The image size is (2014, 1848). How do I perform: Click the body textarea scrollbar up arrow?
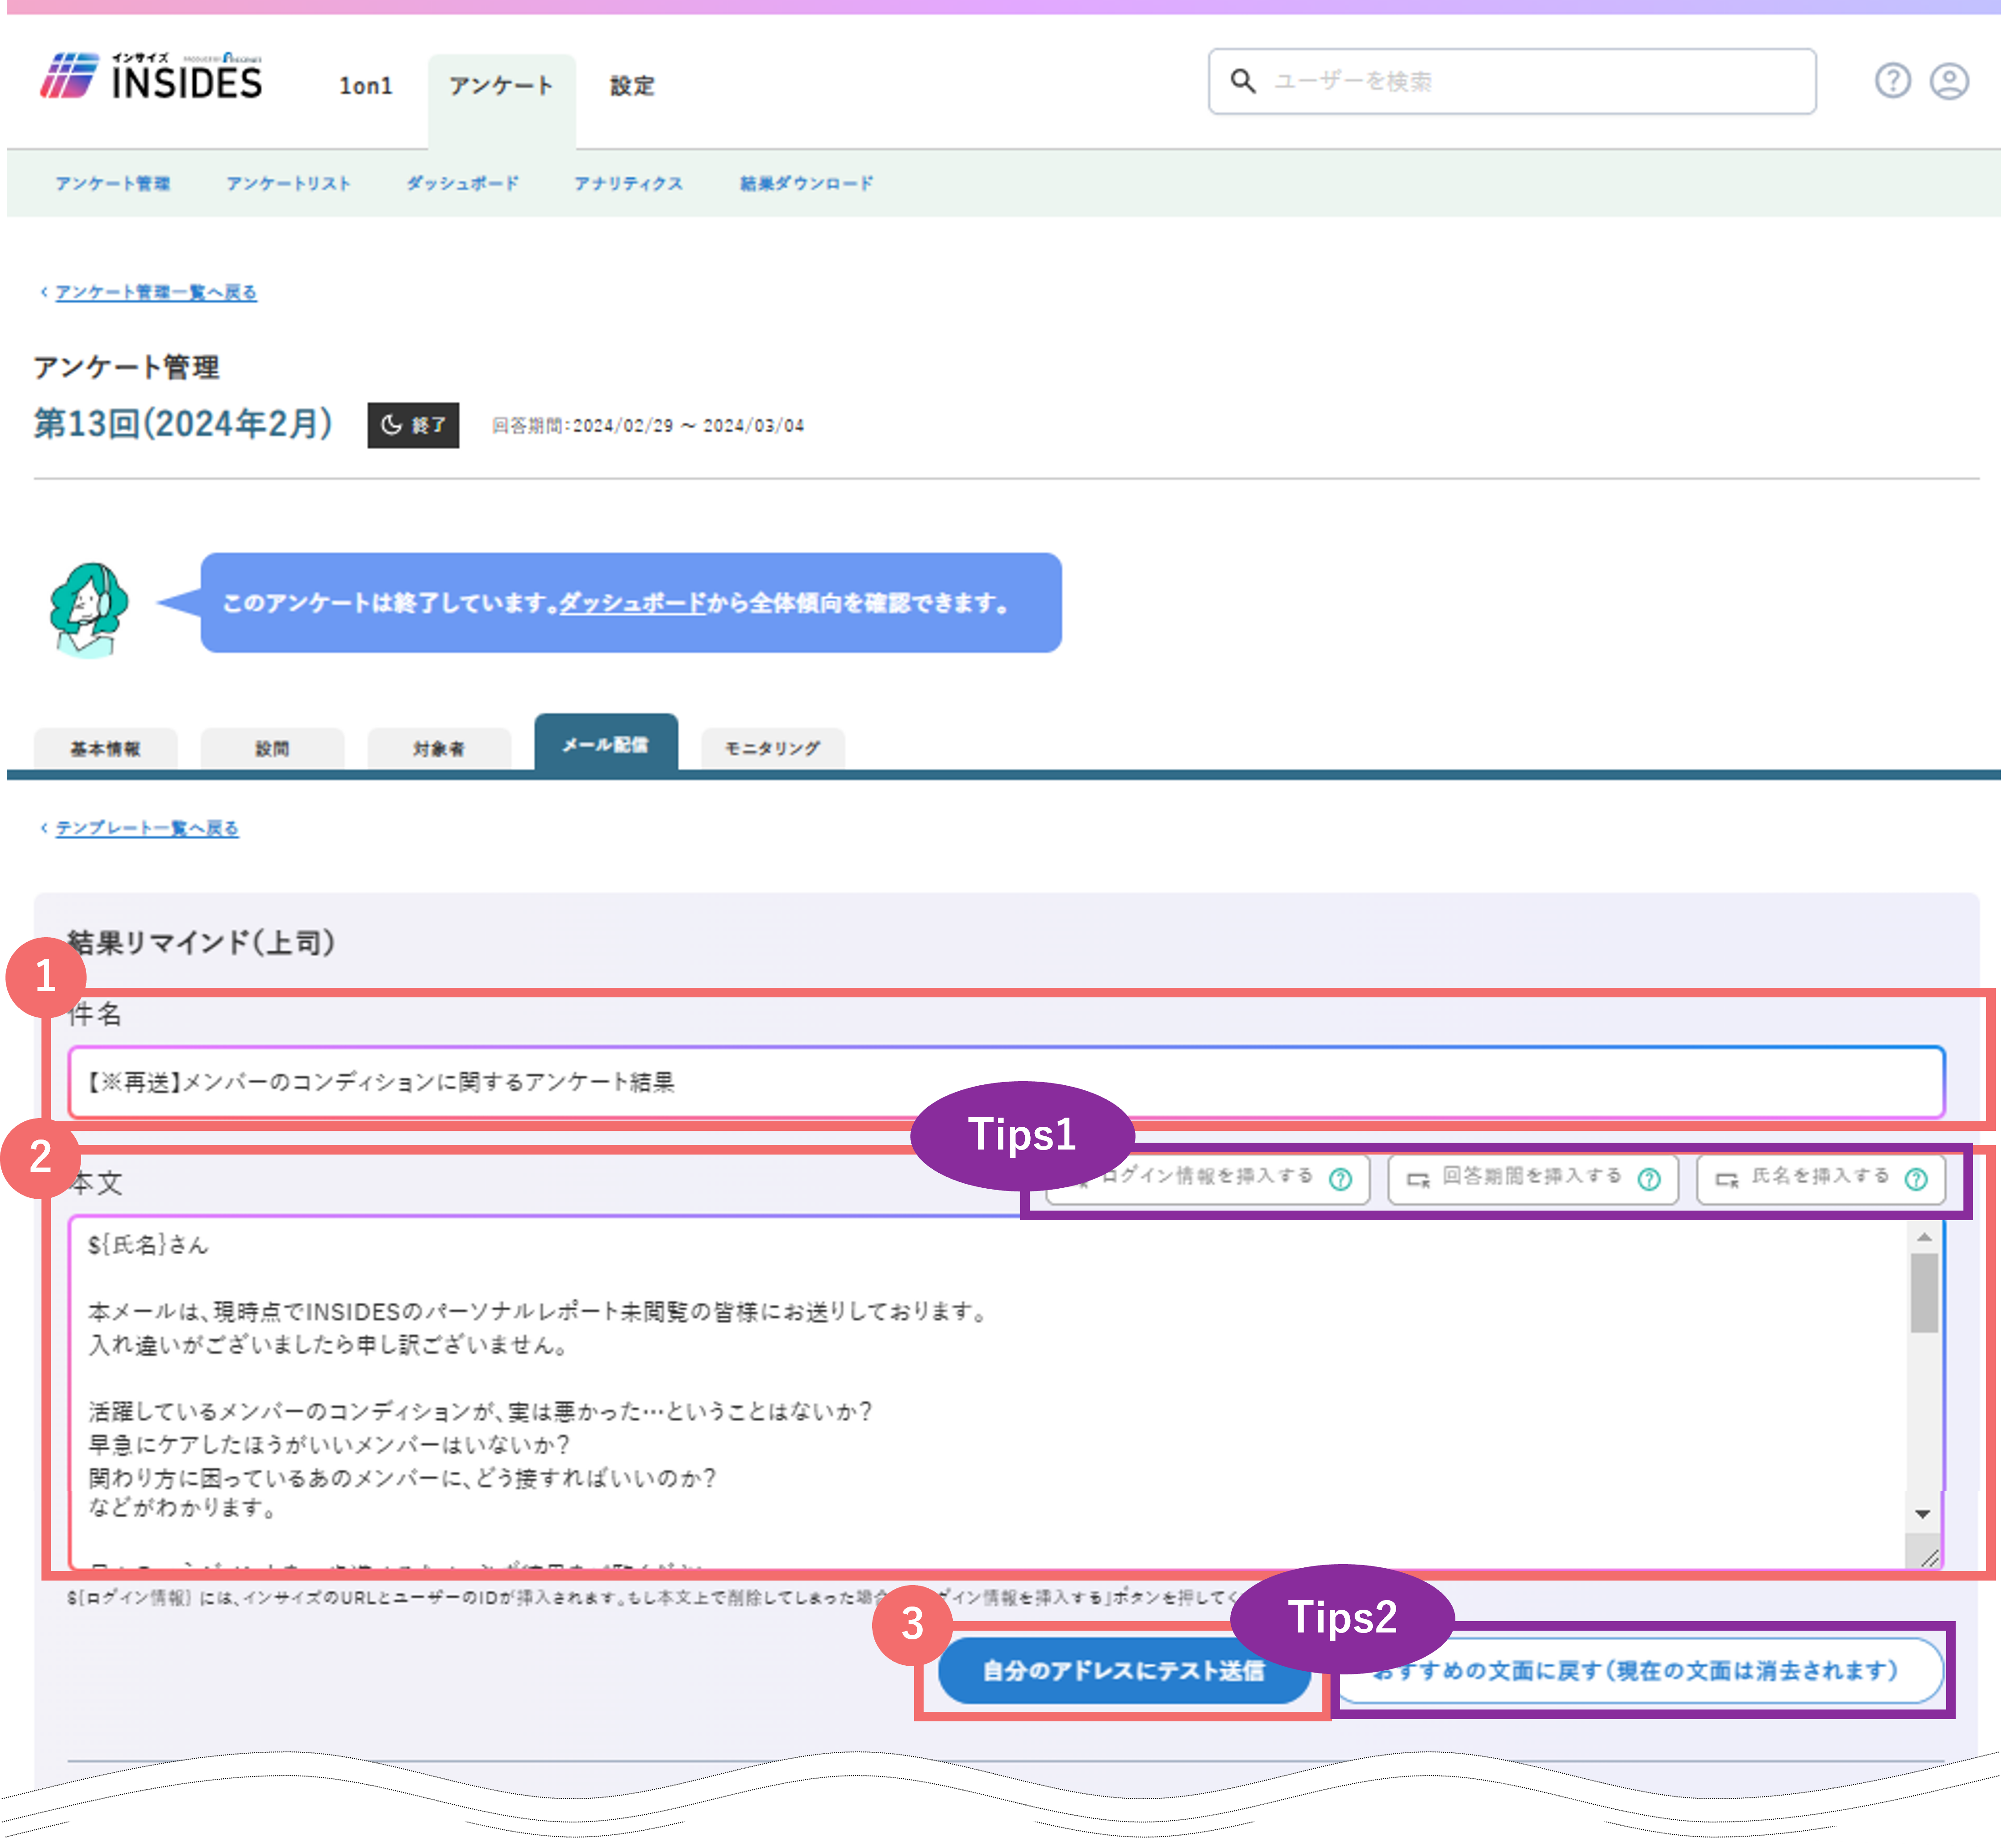[1924, 1238]
